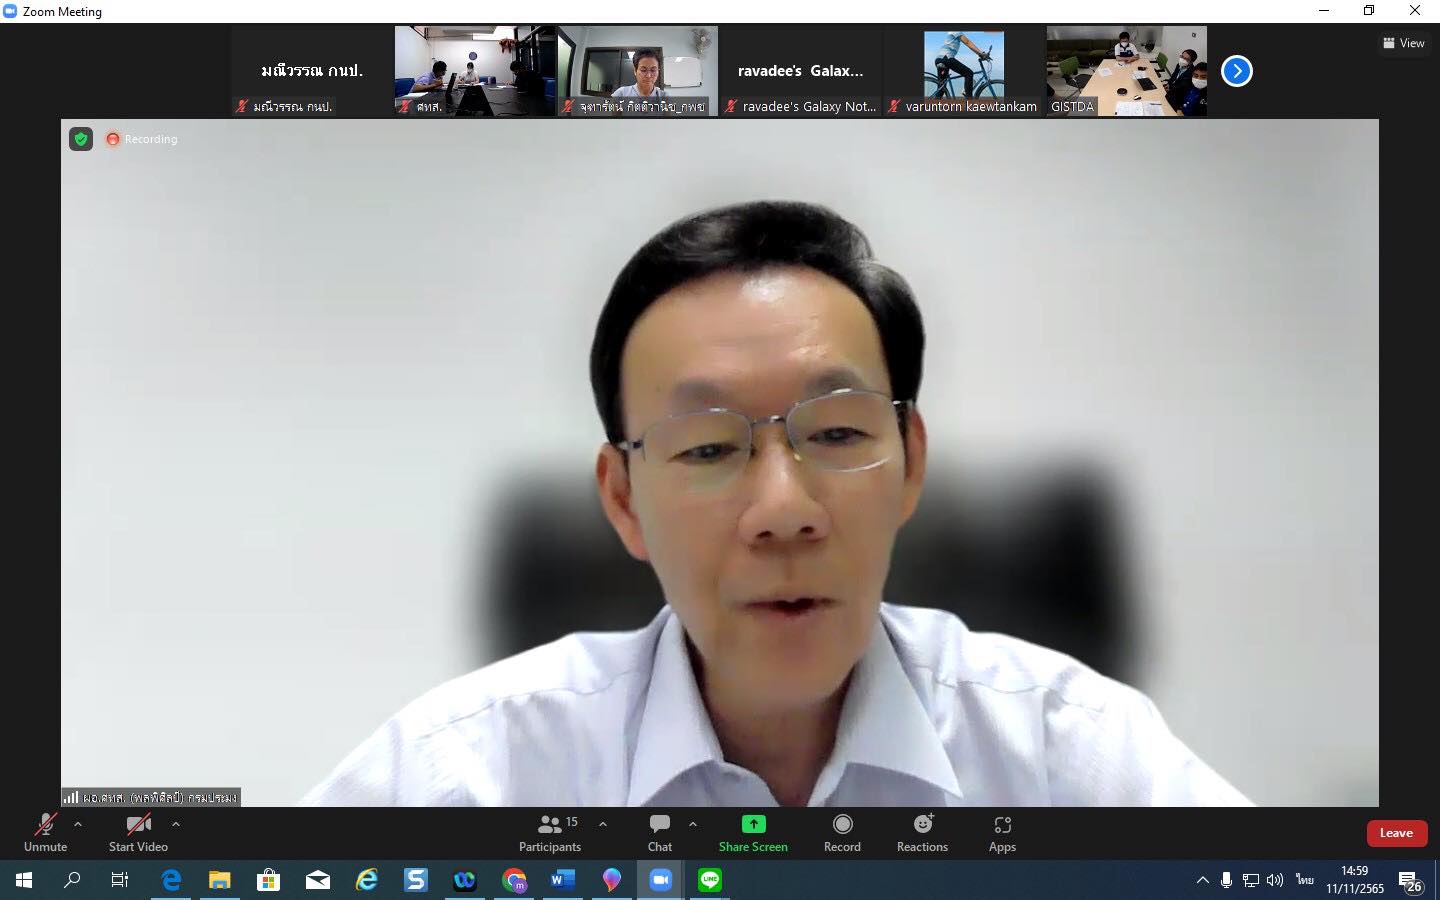The image size is (1440, 900).
Task: Open the clock showing 14:59
Action: pyautogui.click(x=1355, y=880)
